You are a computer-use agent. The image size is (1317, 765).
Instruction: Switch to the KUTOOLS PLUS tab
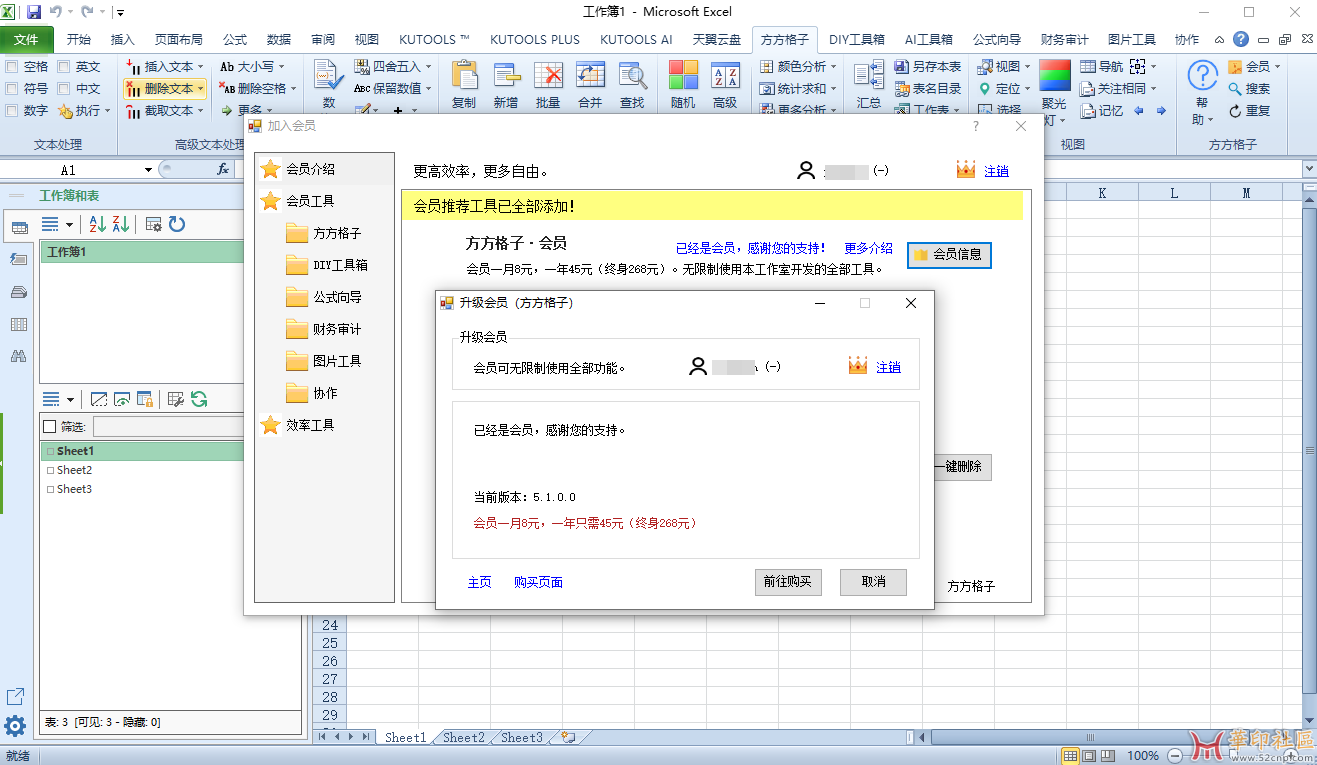tap(535, 40)
